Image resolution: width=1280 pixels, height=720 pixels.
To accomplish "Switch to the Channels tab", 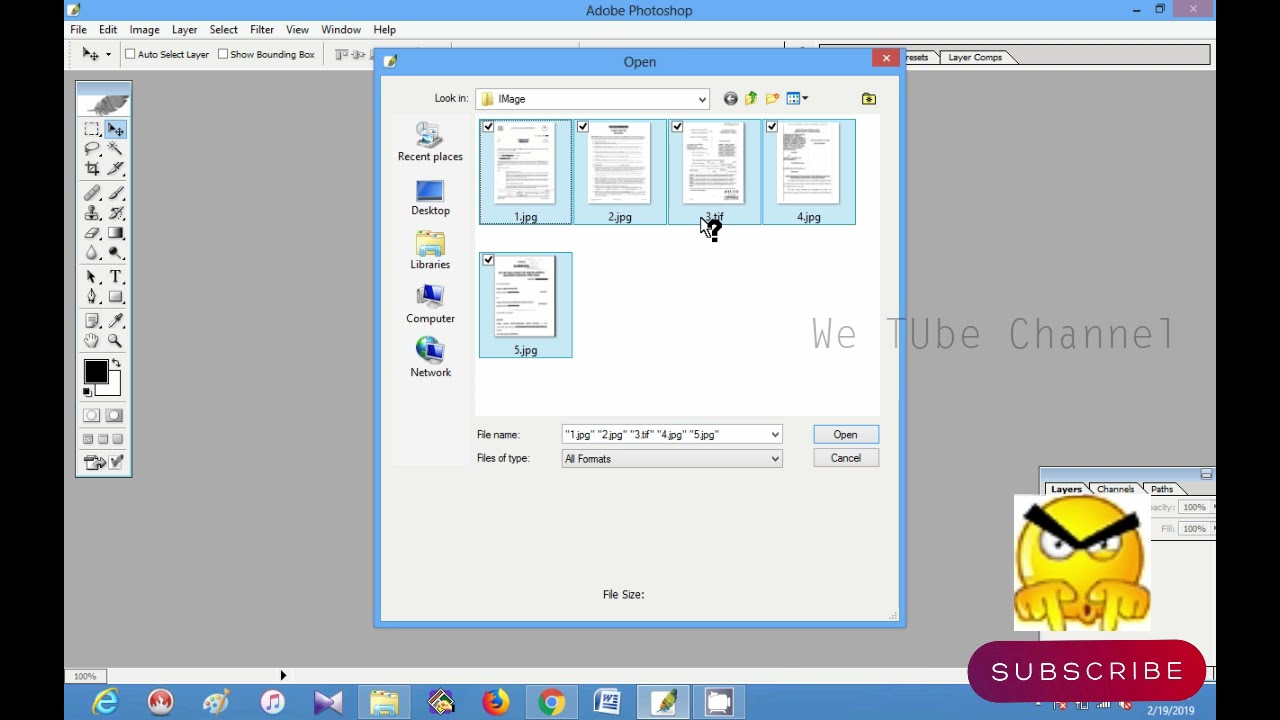I will pos(1116,489).
